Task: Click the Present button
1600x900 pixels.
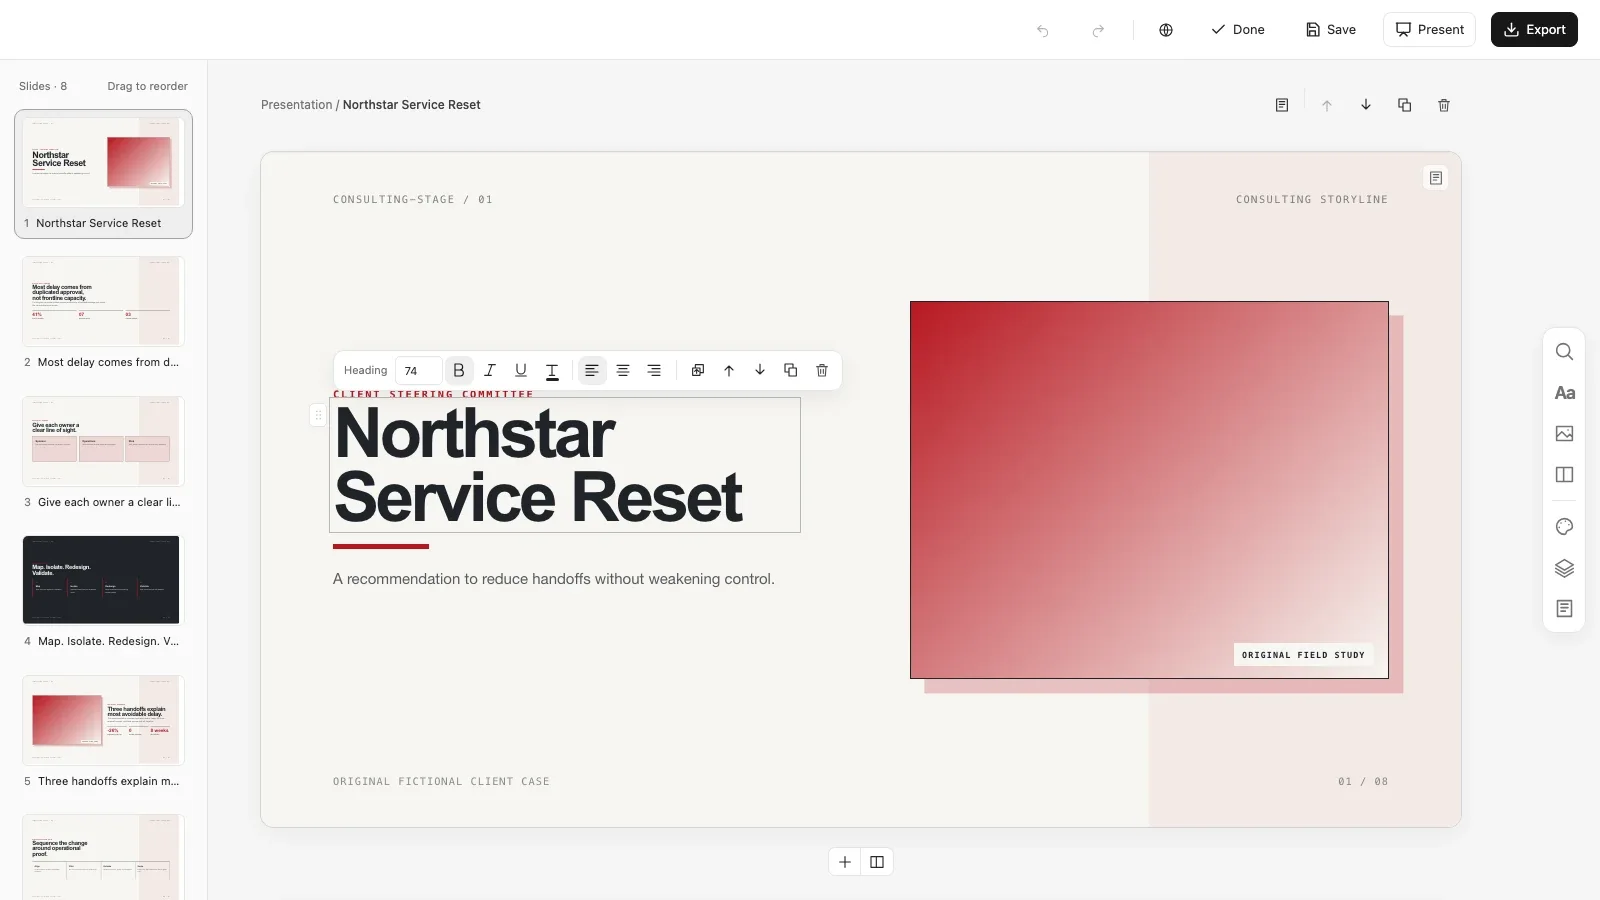Action: [1429, 30]
